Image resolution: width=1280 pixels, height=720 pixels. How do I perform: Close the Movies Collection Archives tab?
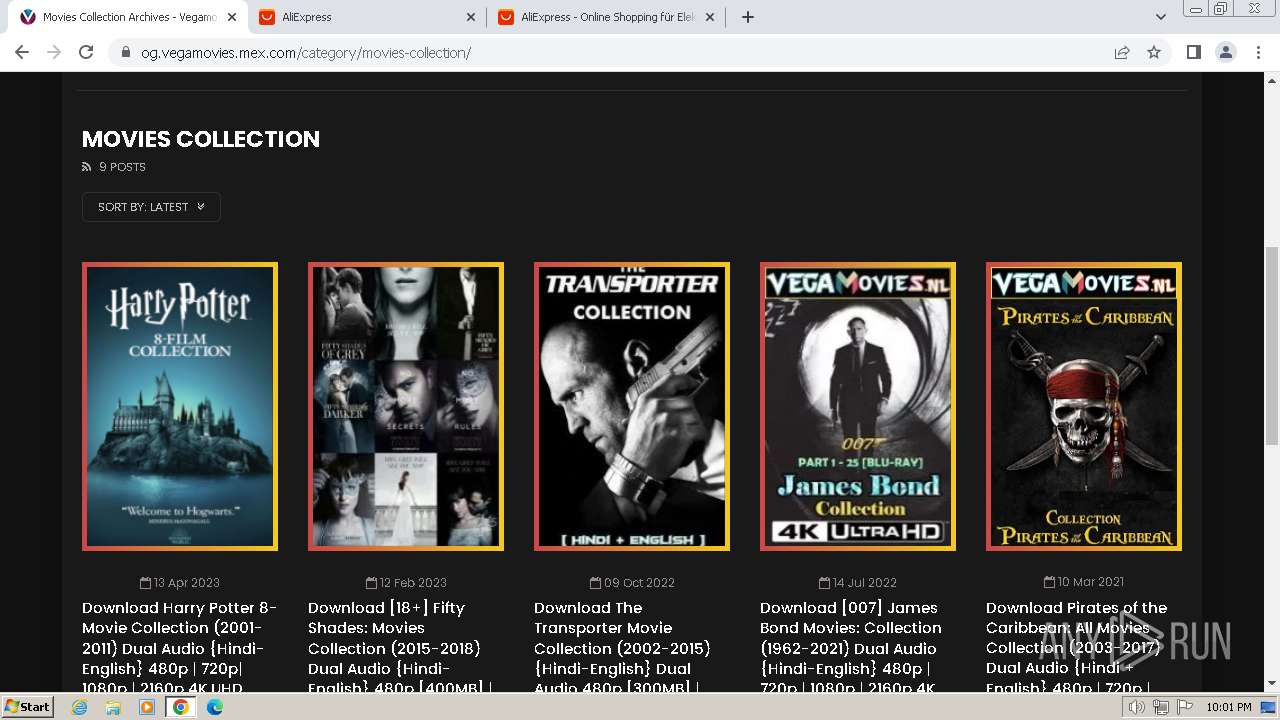click(232, 17)
